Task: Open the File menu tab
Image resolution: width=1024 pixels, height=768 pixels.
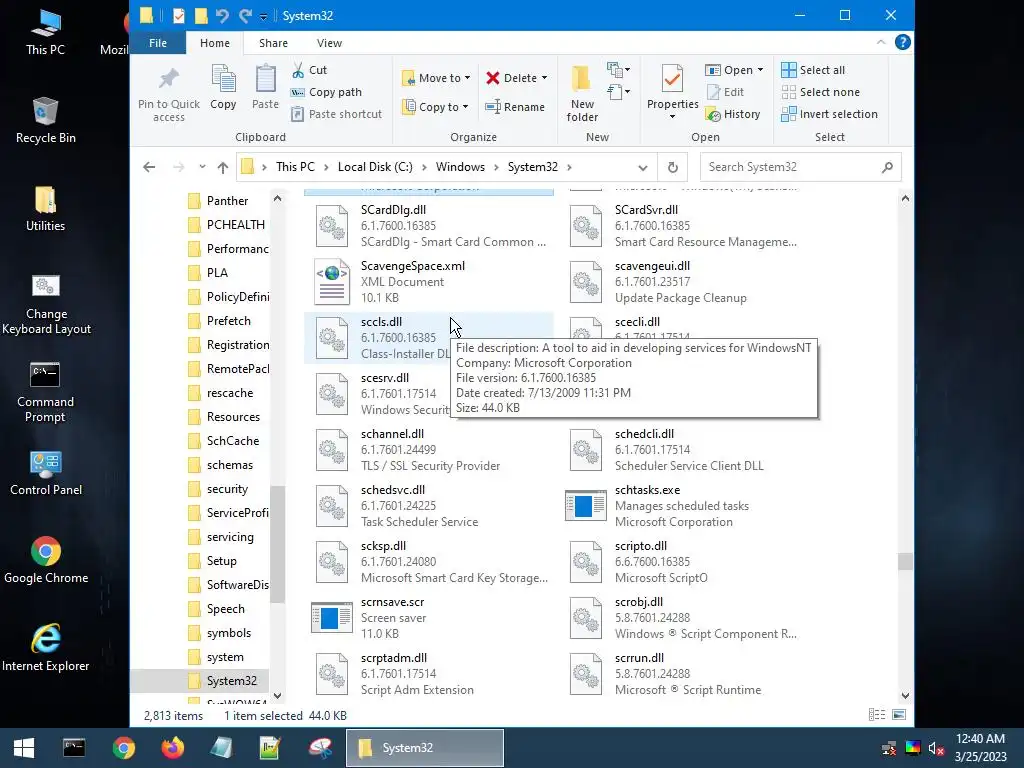Action: 158,43
